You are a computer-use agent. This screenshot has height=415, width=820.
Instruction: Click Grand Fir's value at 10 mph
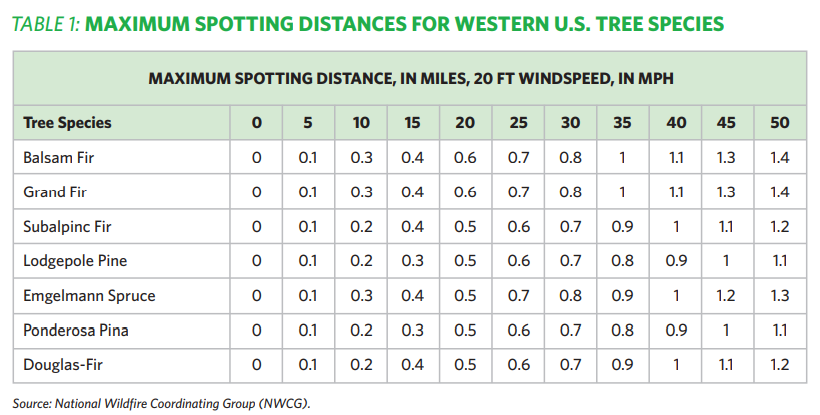pyautogui.click(x=361, y=191)
